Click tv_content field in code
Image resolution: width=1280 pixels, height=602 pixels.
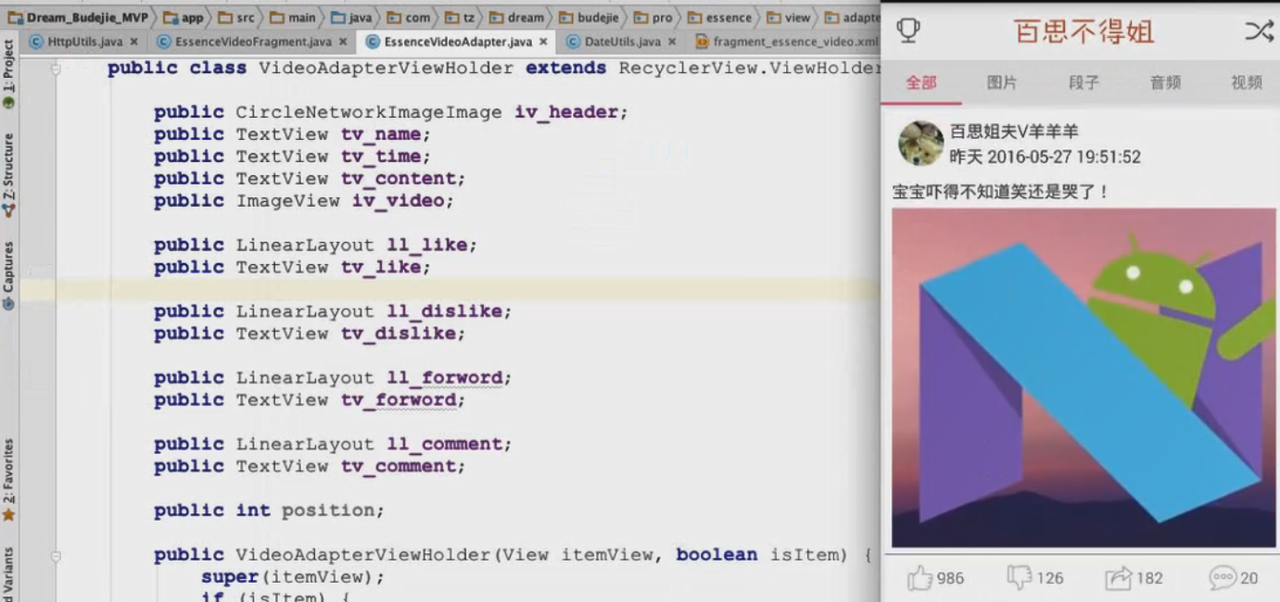point(398,178)
